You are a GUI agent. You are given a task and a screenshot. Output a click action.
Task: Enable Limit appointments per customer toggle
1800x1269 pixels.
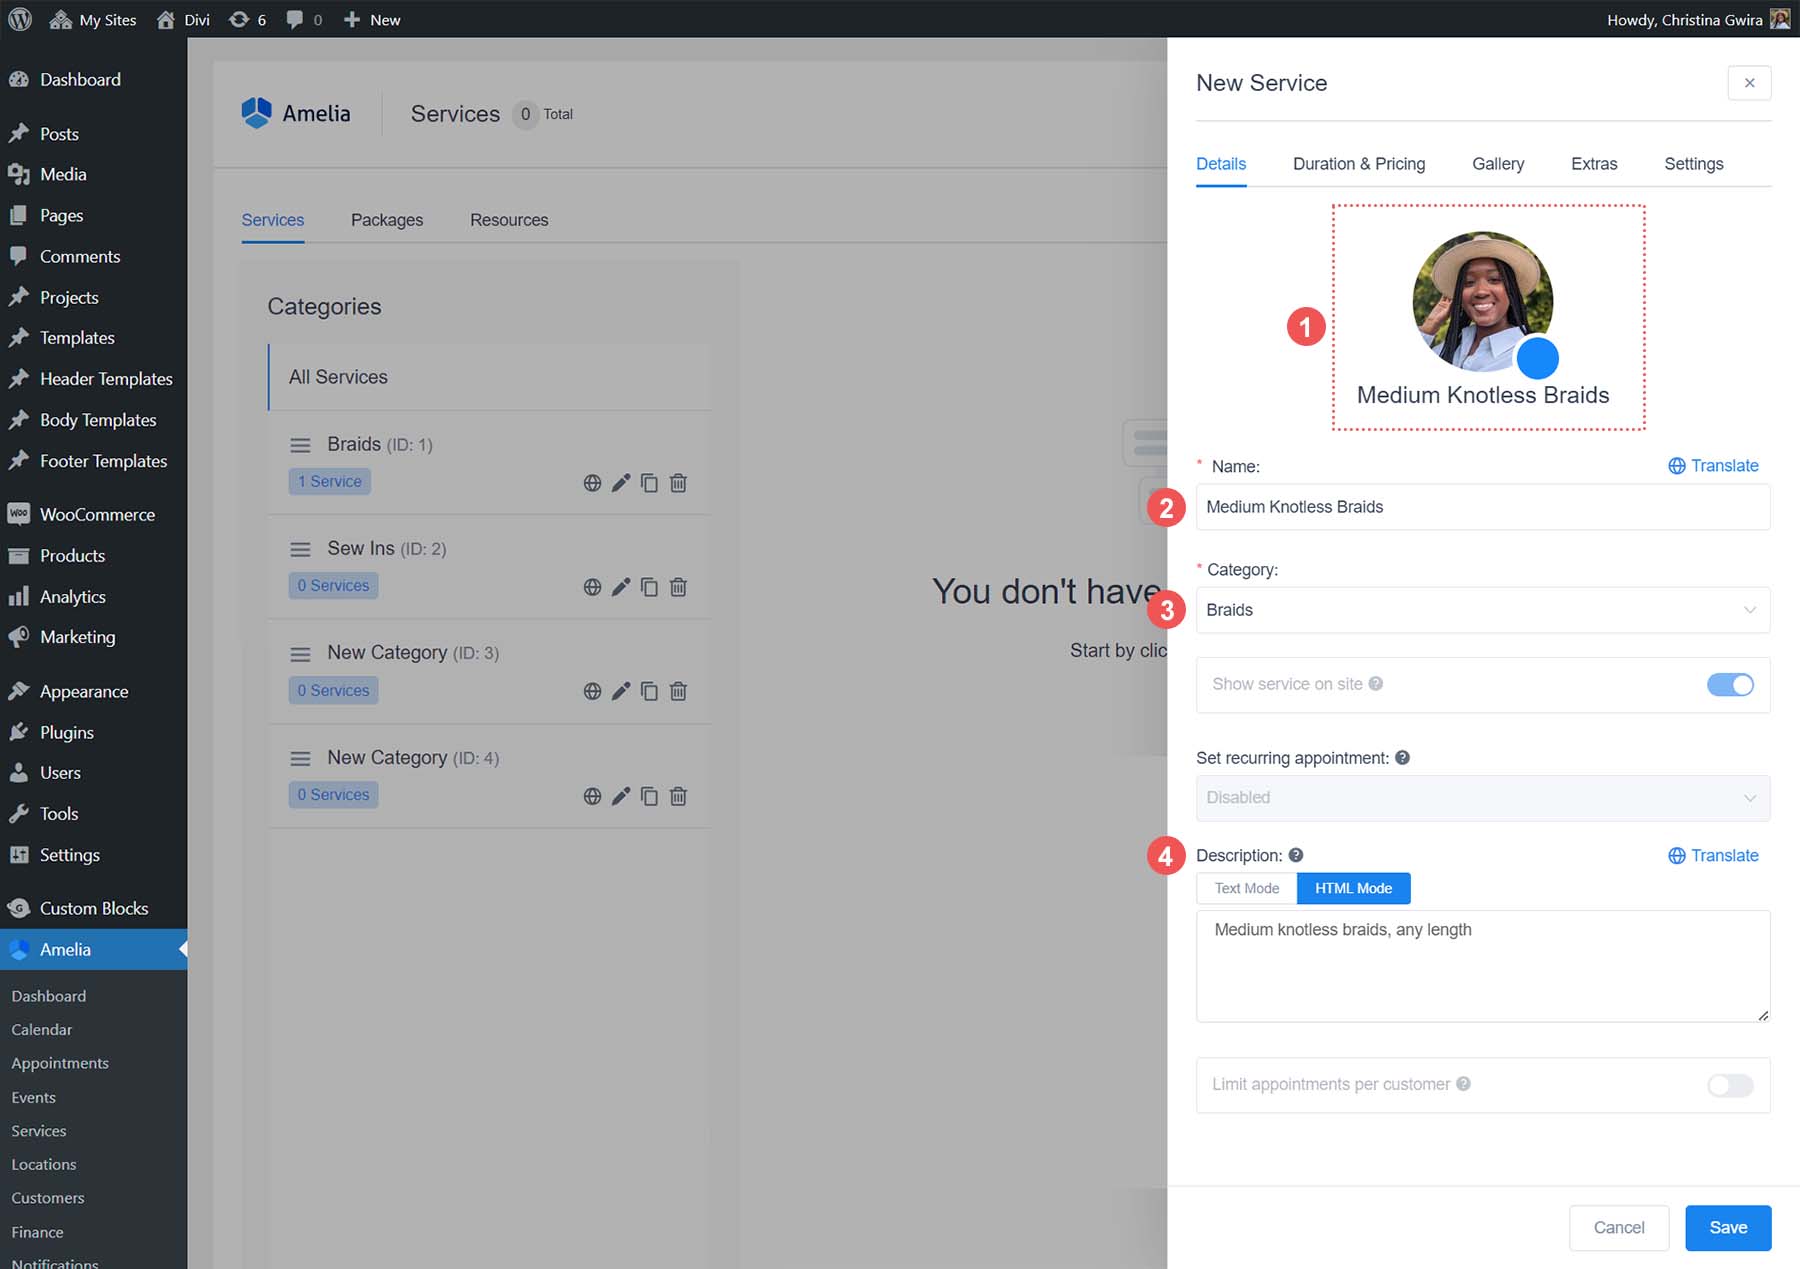(x=1730, y=1085)
